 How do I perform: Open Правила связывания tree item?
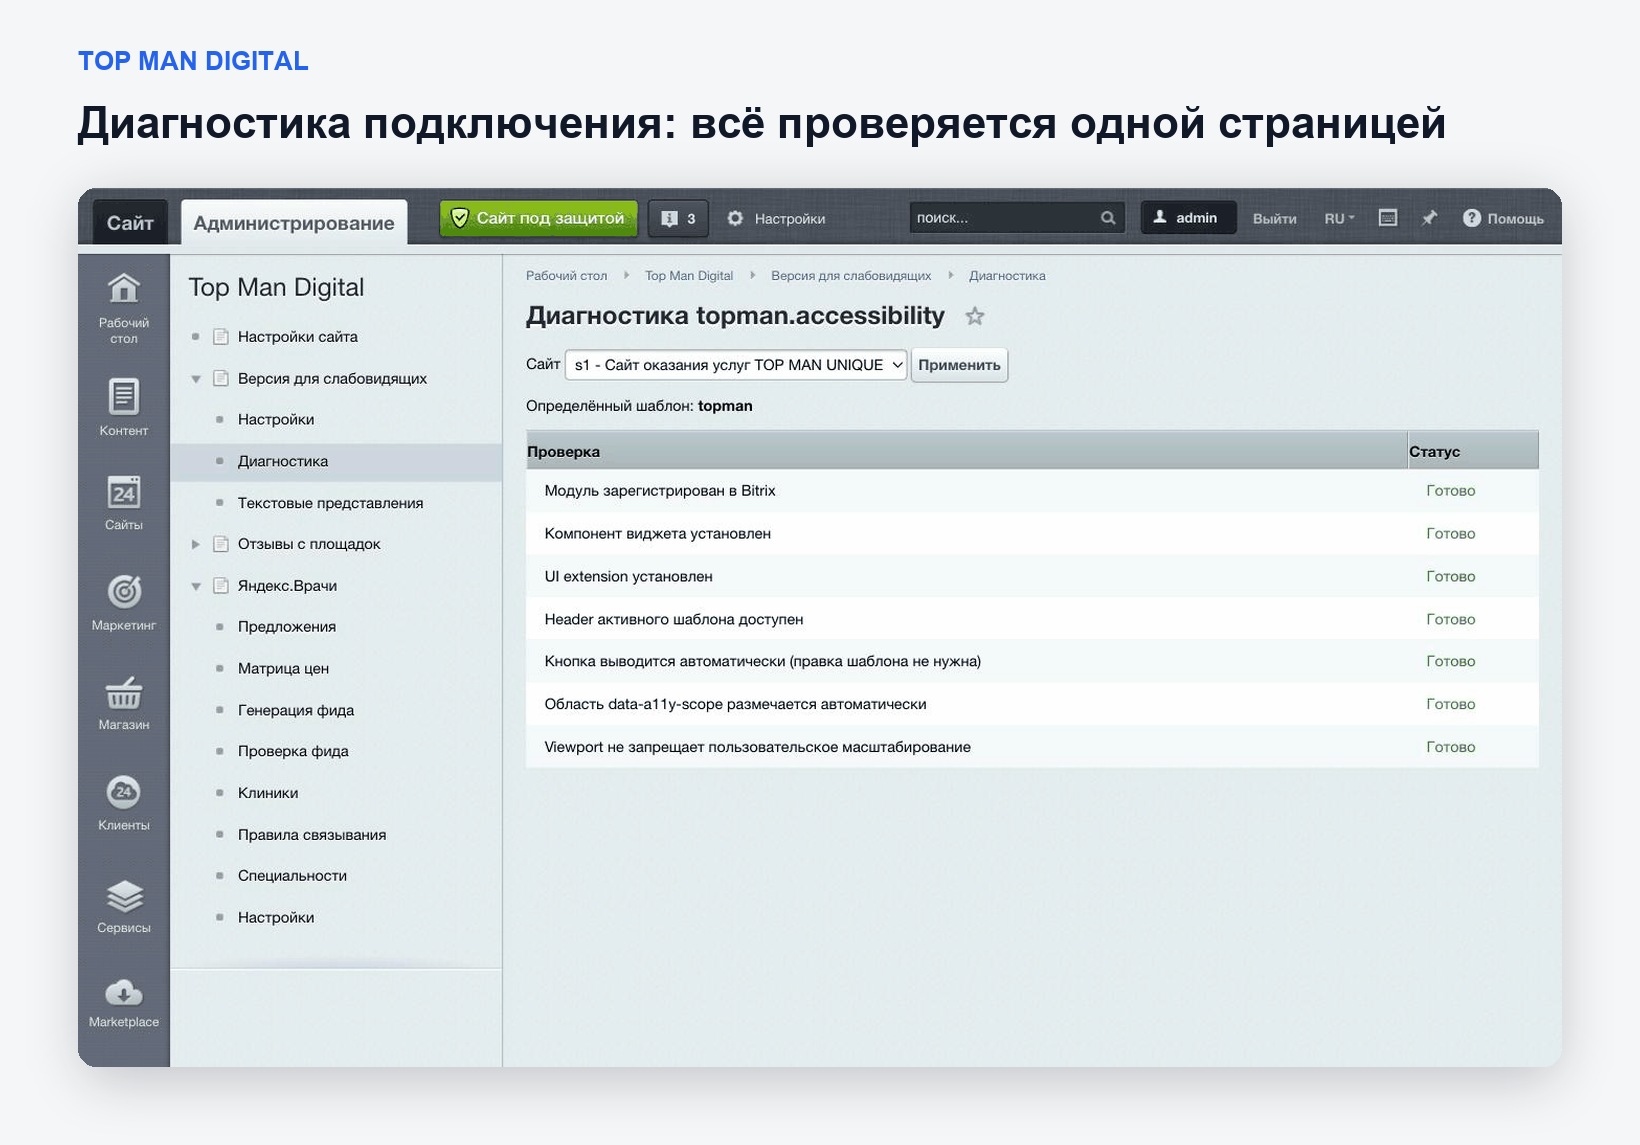pos(312,835)
